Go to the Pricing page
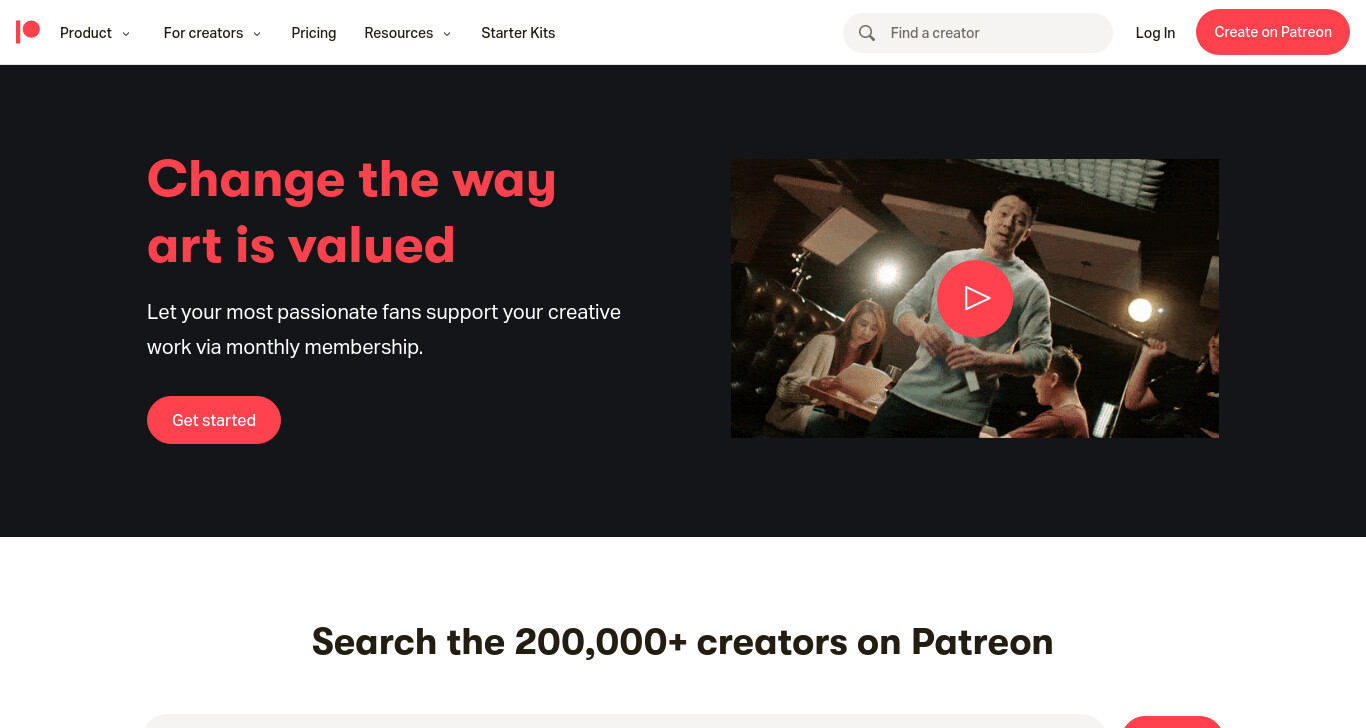This screenshot has width=1366, height=728. coord(314,33)
